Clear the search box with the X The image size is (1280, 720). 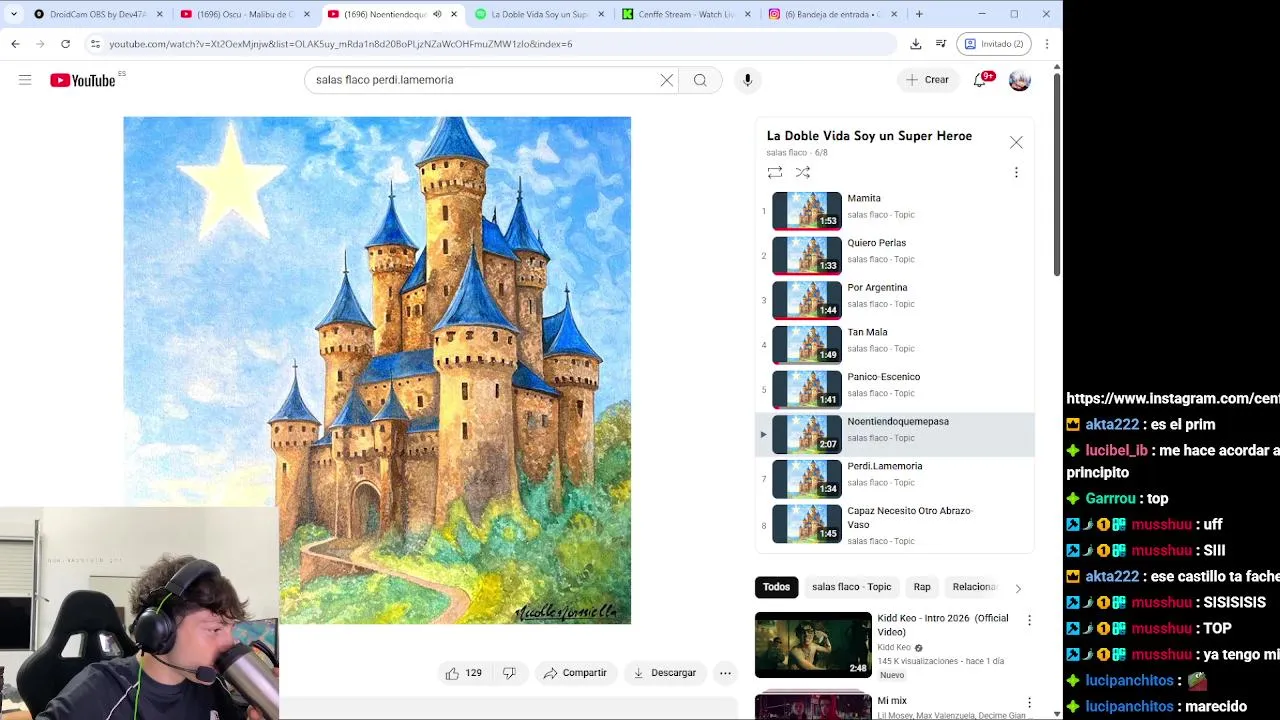click(666, 80)
